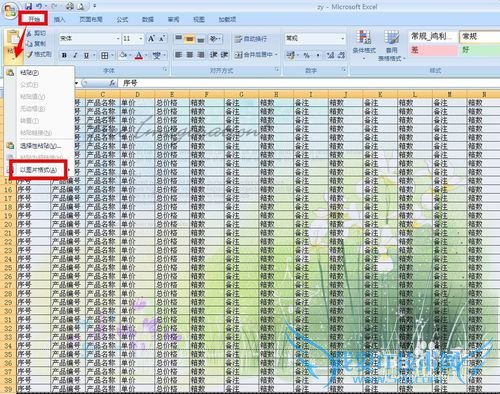Apply percent style with the % icon
Viewport: 500px width, 394px height.
point(306,55)
